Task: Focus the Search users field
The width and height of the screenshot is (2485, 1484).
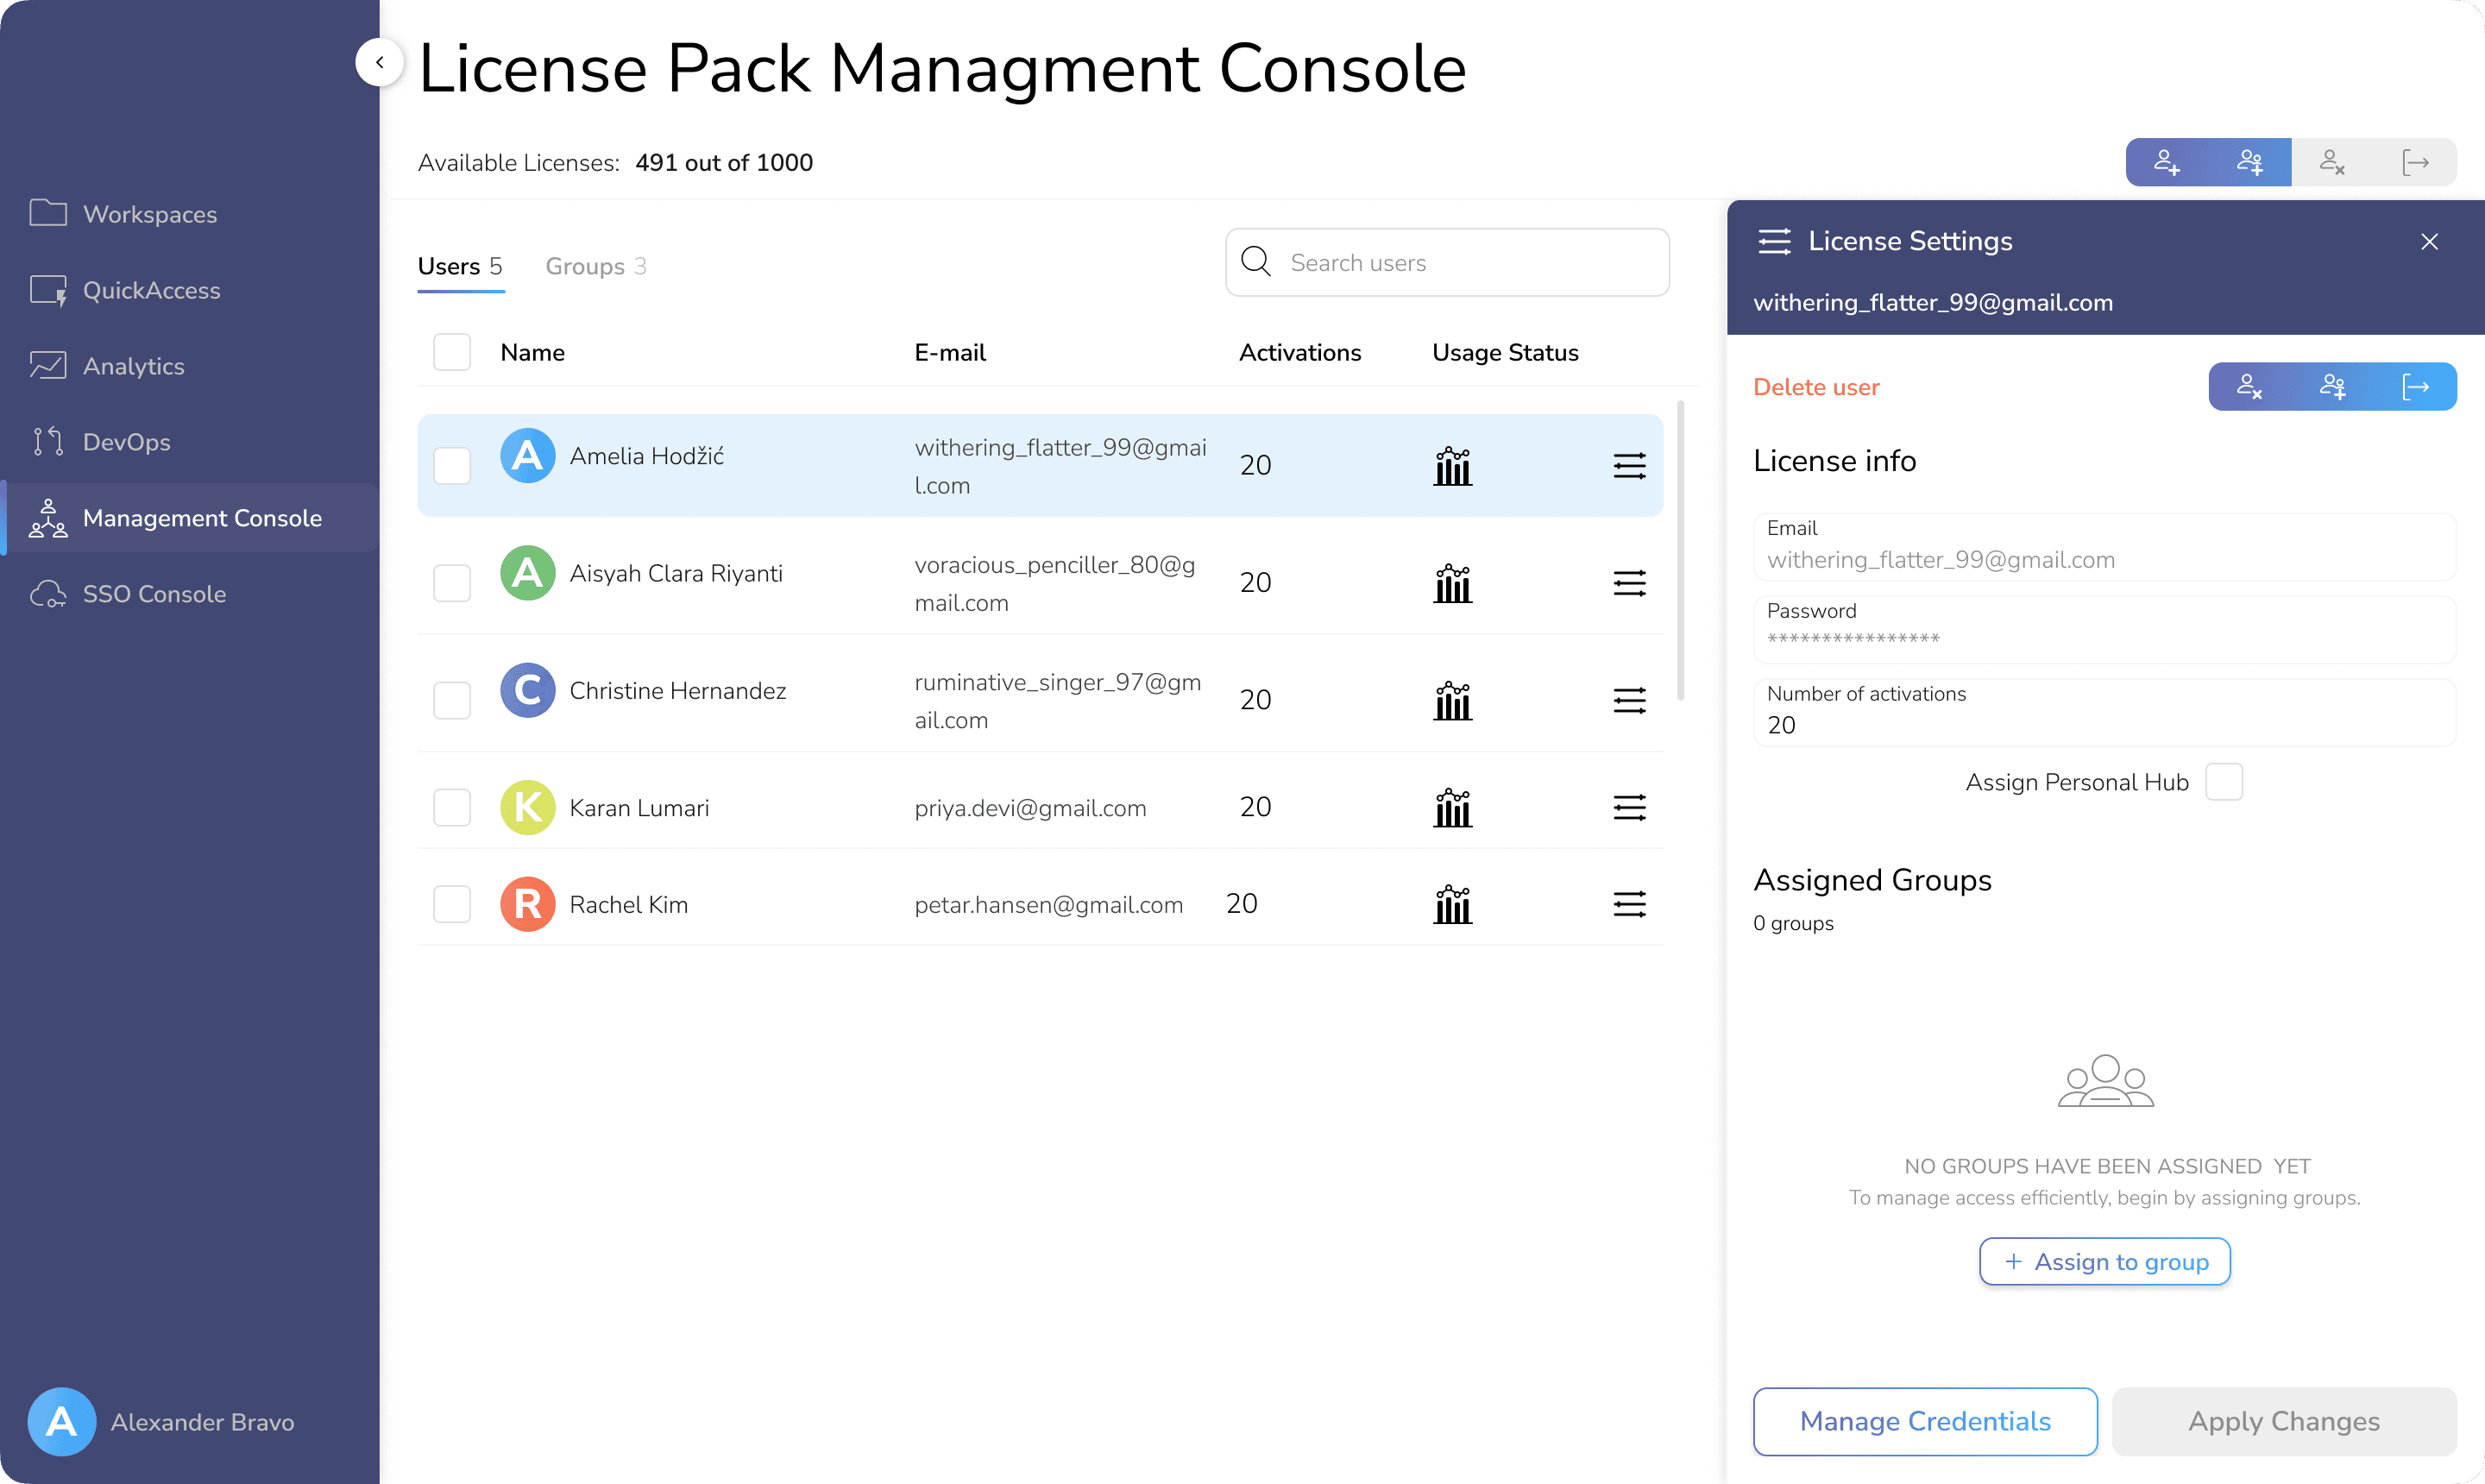Action: (1447, 262)
